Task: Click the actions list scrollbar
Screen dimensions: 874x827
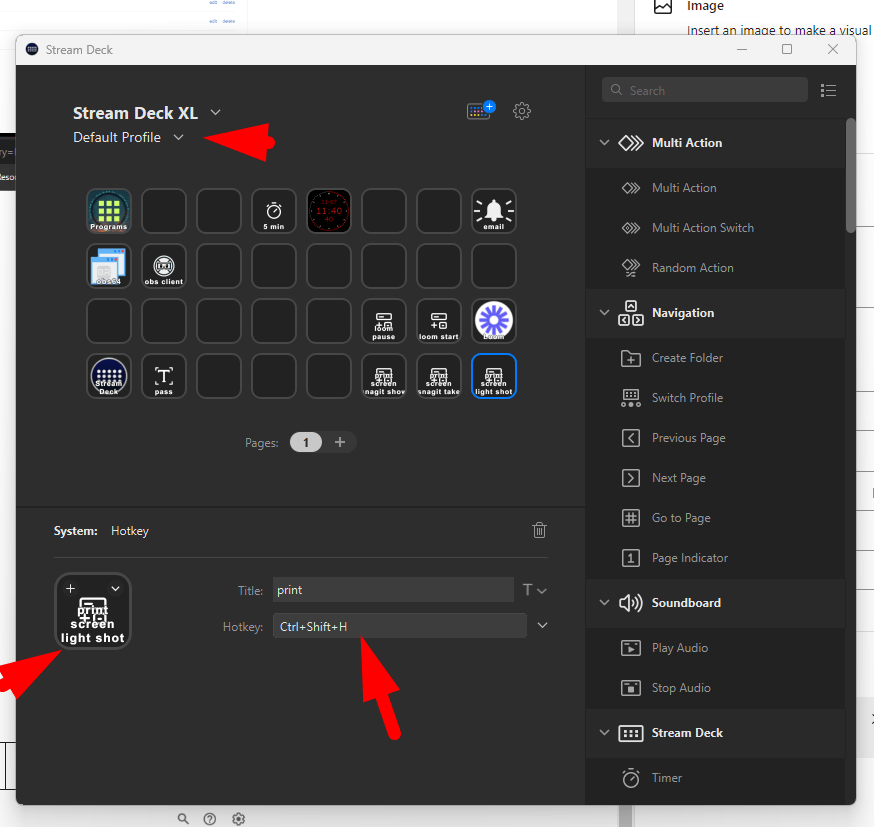Action: click(x=851, y=176)
